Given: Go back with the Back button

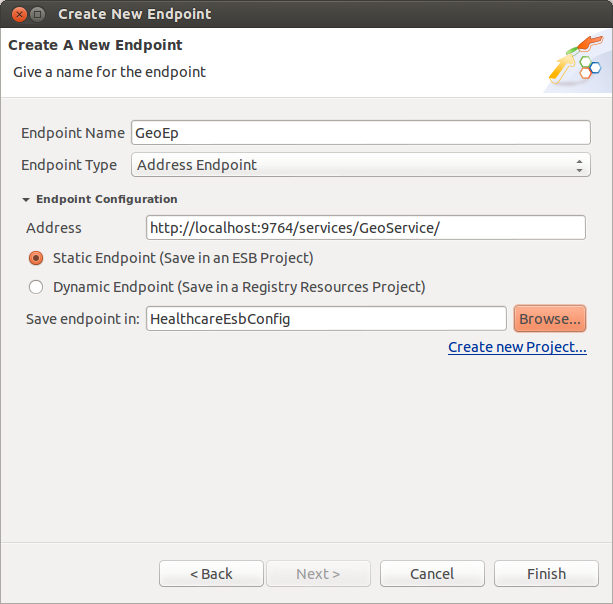Looking at the screenshot, I should 211,574.
